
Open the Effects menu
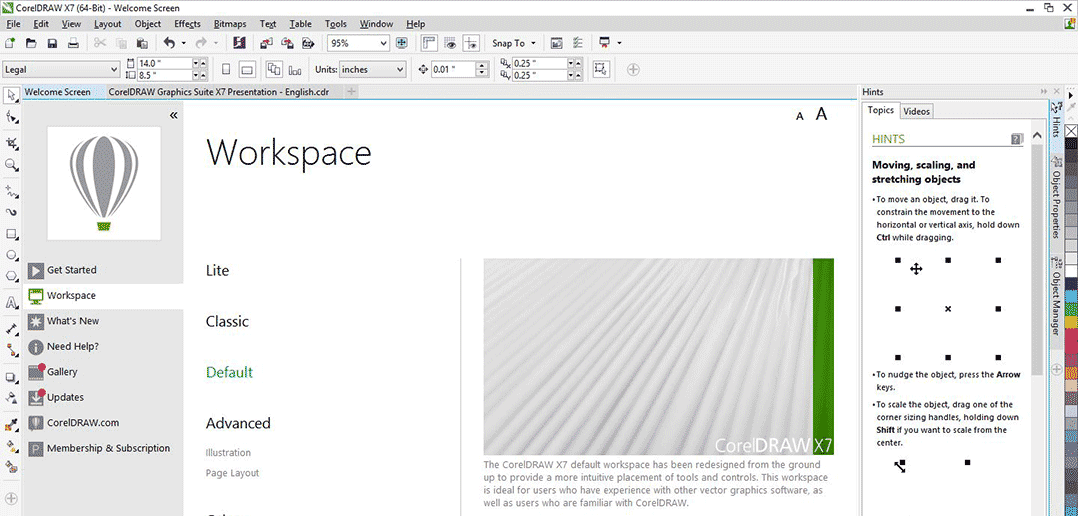(187, 23)
